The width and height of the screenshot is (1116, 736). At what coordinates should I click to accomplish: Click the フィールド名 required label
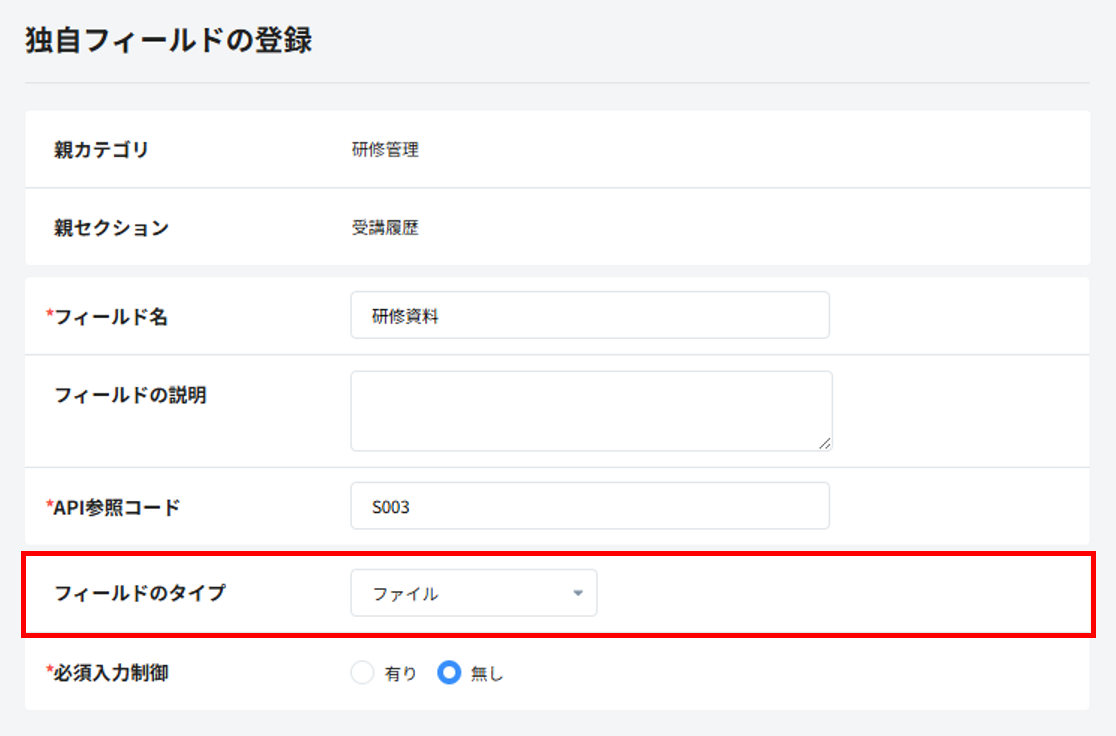click(108, 316)
